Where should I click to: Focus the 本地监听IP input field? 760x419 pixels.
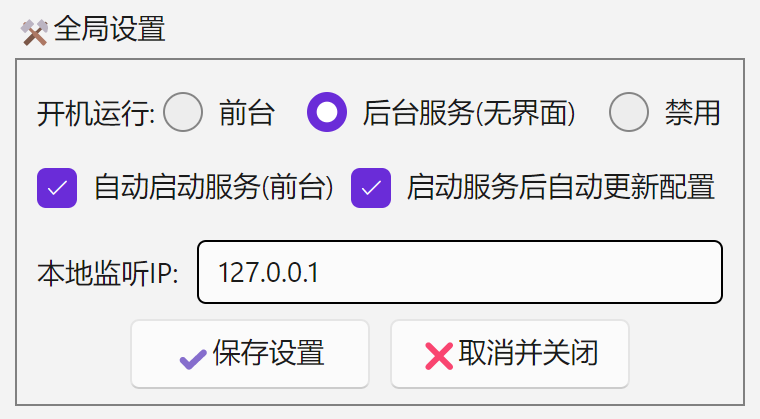click(460, 272)
